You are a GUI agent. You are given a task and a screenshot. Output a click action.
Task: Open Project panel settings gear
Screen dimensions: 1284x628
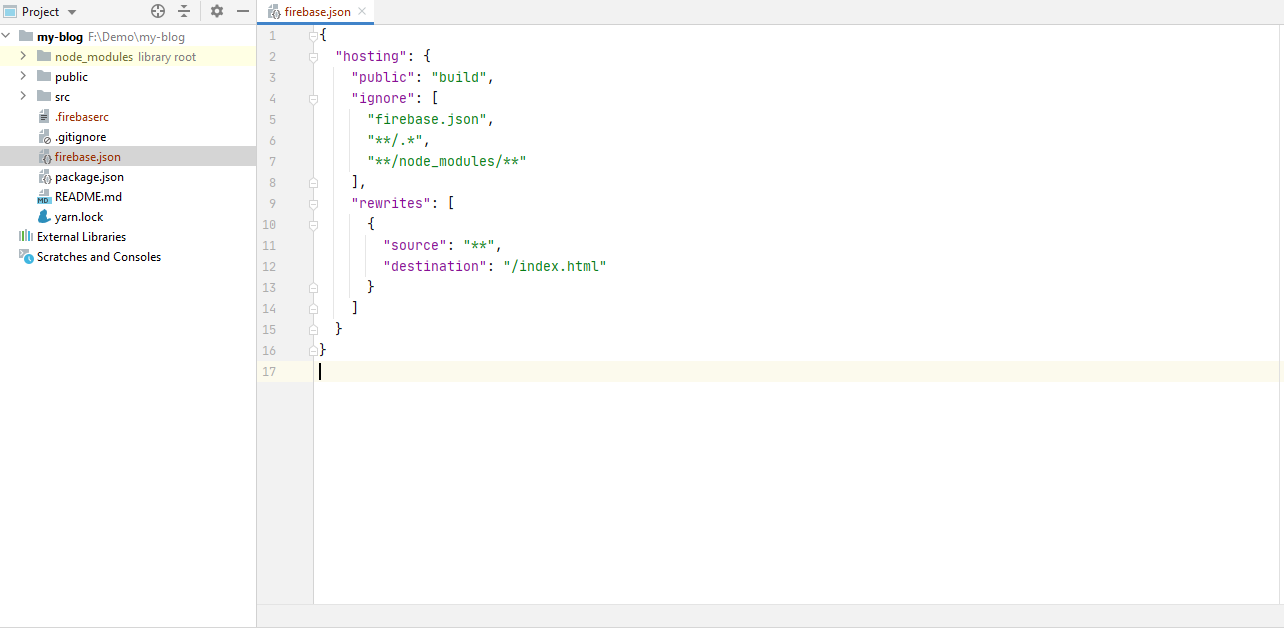[217, 12]
